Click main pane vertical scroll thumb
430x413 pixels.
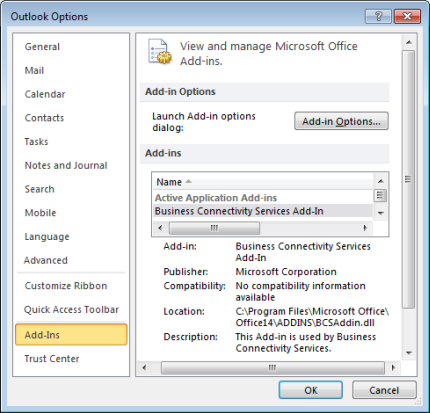click(x=408, y=179)
